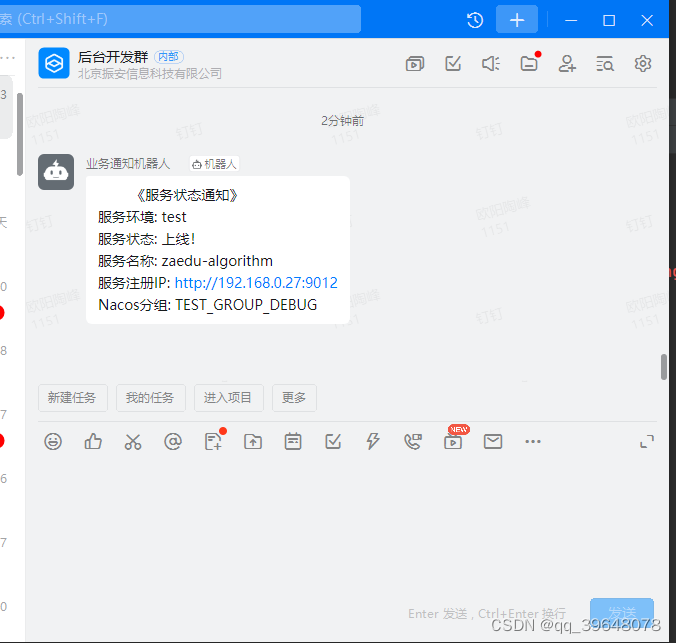The image size is (676, 643).
Task: Open the mail envelope icon
Action: click(x=493, y=442)
